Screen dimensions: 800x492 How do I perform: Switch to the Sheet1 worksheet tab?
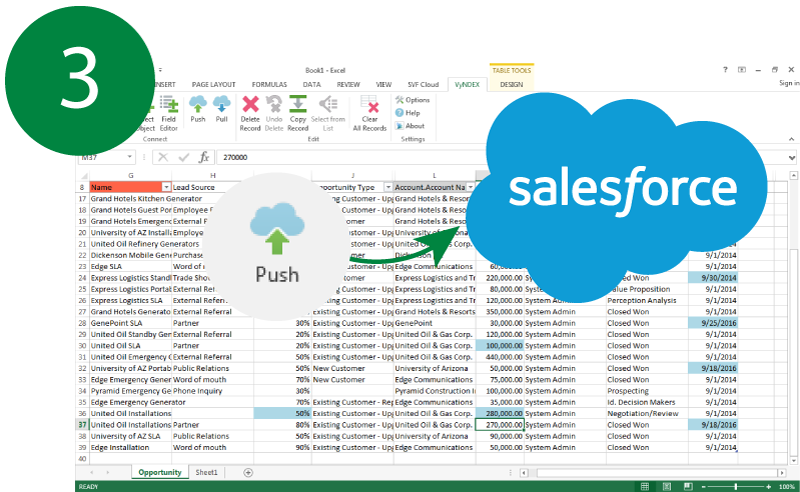[x=206, y=473]
